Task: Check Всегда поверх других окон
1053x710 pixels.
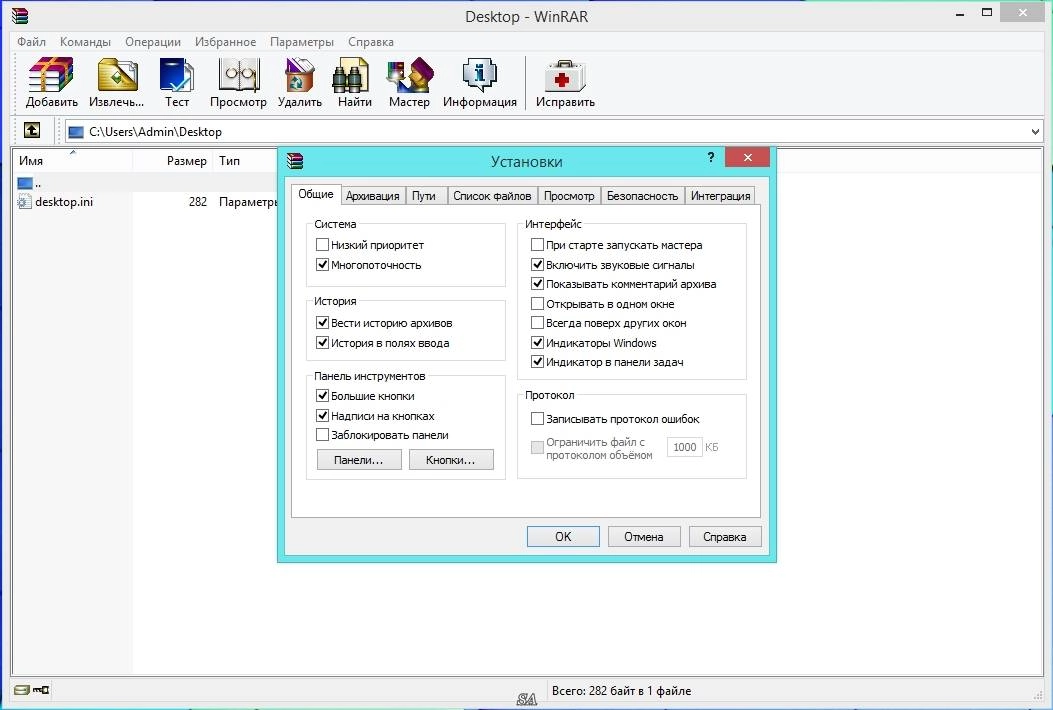Action: pos(537,323)
